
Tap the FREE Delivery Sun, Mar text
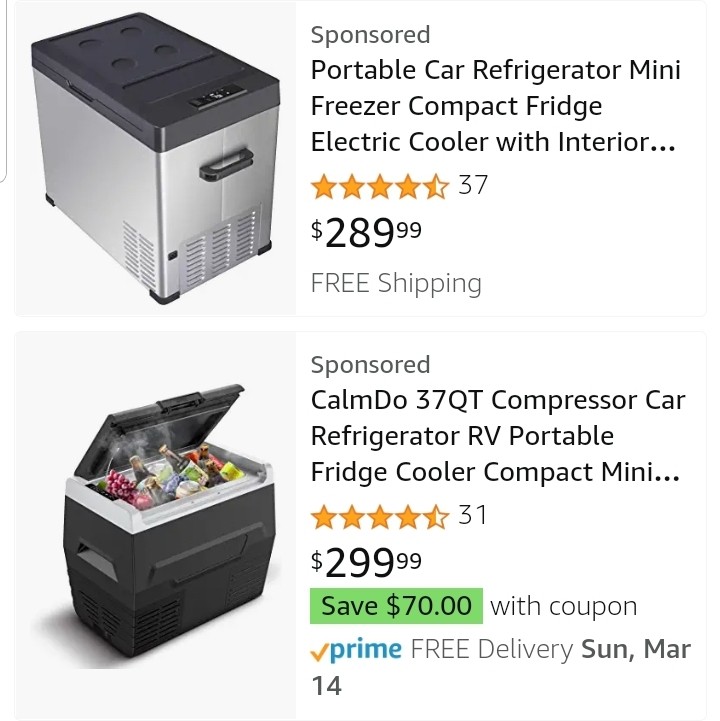[x=550, y=650]
